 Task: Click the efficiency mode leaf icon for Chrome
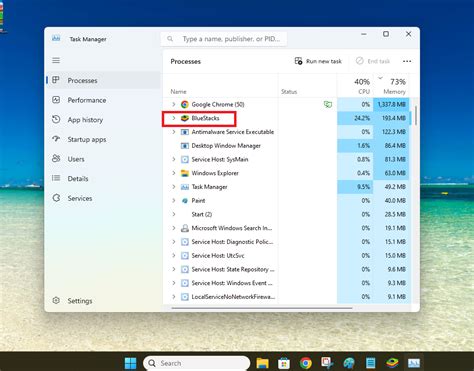(328, 105)
